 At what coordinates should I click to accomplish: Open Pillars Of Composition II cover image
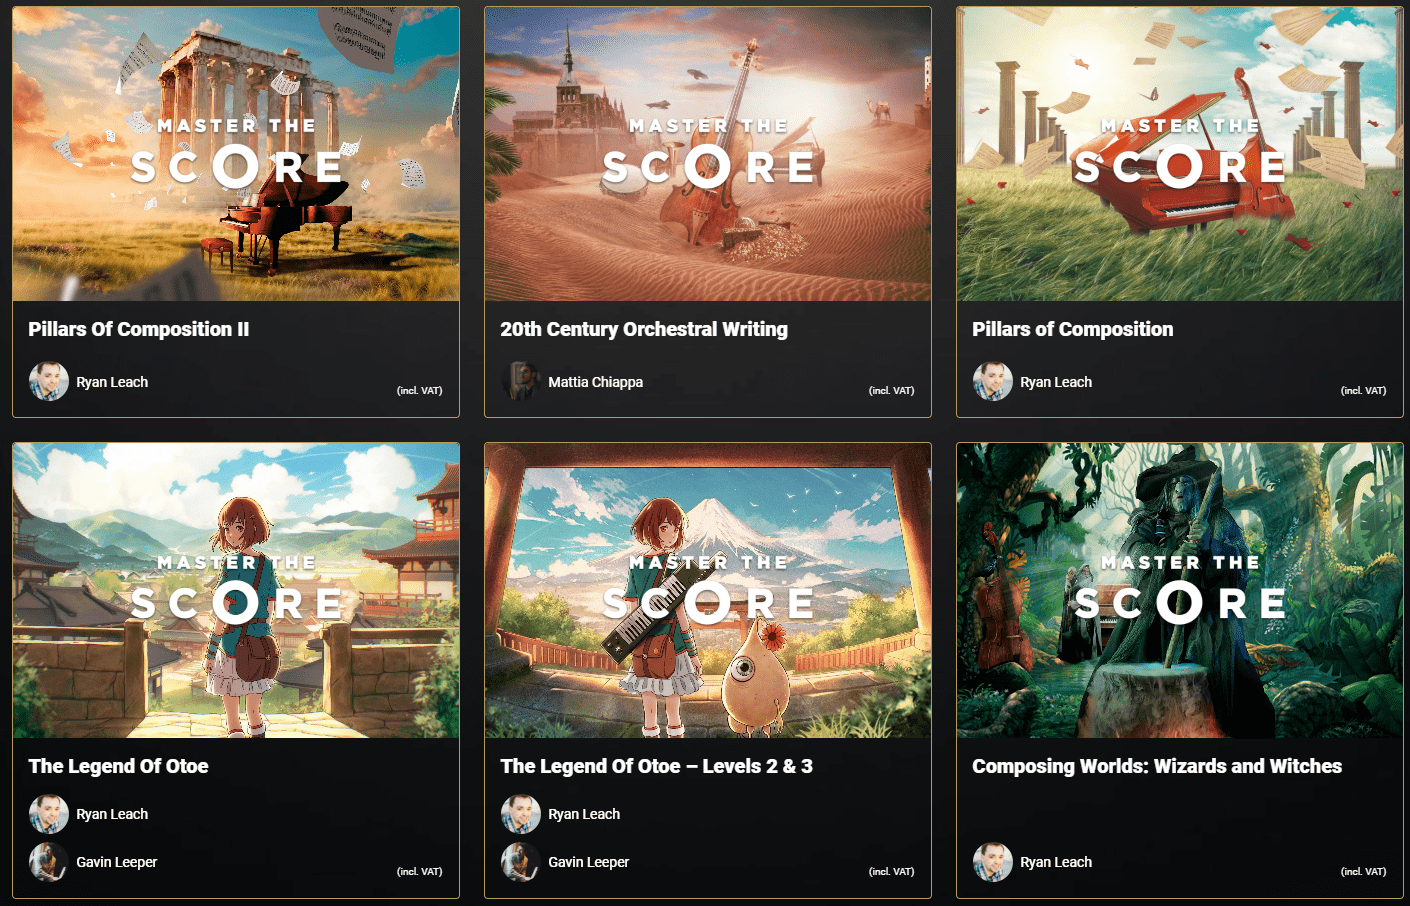tap(236, 154)
